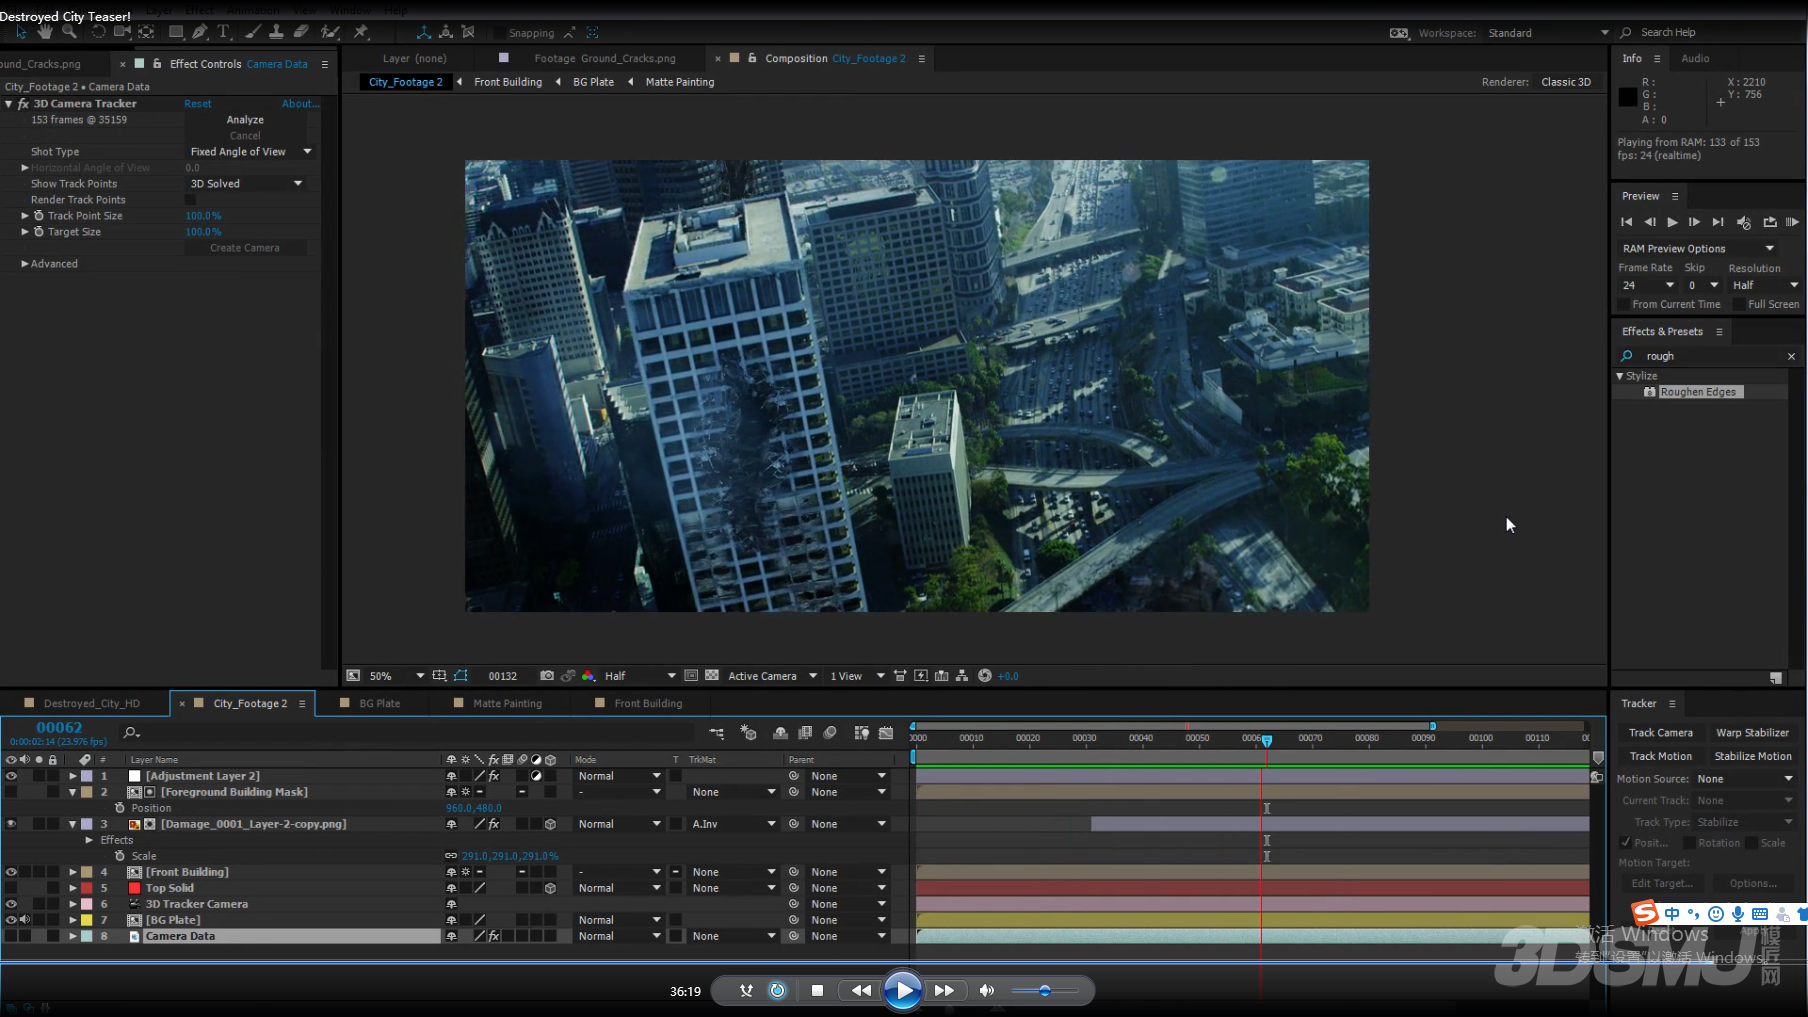Check Full Screen preview option
1808x1017 pixels.
[x=1739, y=304]
